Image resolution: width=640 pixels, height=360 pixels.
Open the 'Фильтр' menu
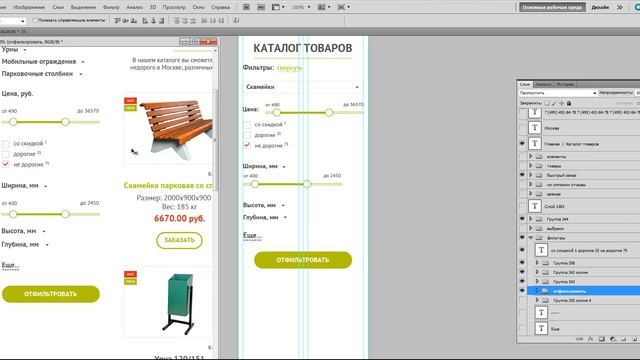(111, 7)
